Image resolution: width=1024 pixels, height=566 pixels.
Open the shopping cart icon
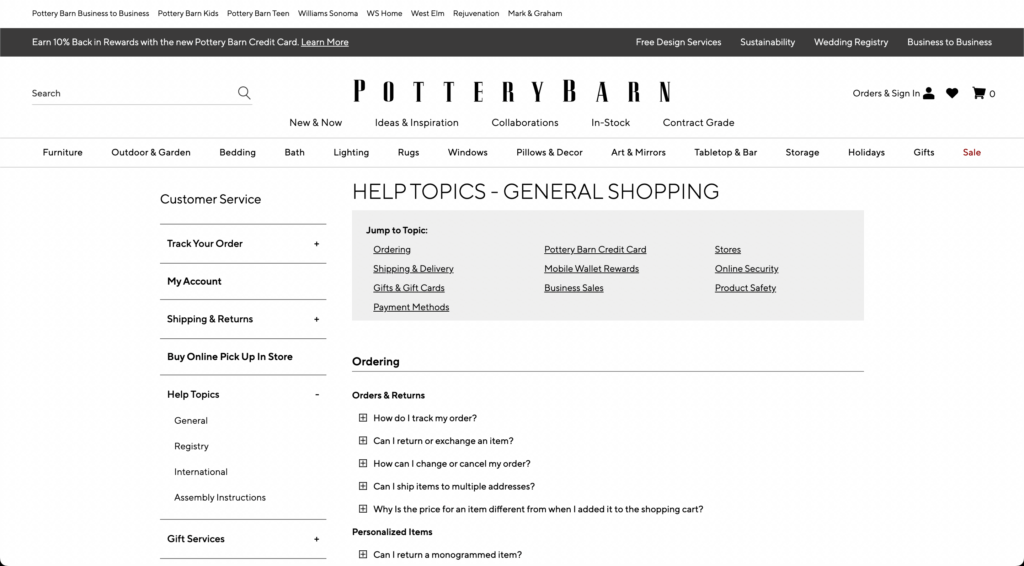[x=978, y=93]
